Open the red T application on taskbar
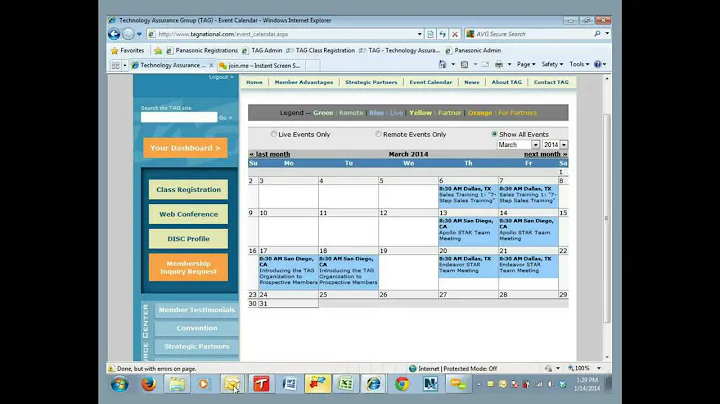Screen dimensions: 720x404 pos(261,384)
